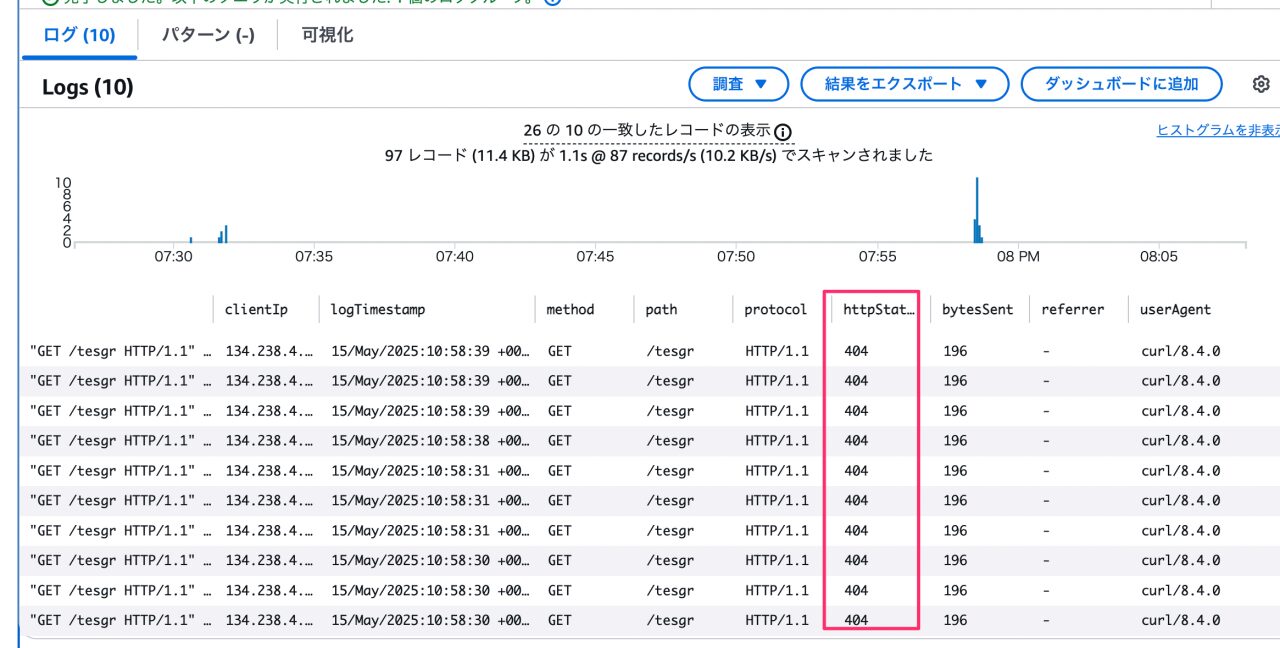This screenshot has height=648, width=1280.
Task: Sort by the httpStatus column header
Action: pos(879,310)
